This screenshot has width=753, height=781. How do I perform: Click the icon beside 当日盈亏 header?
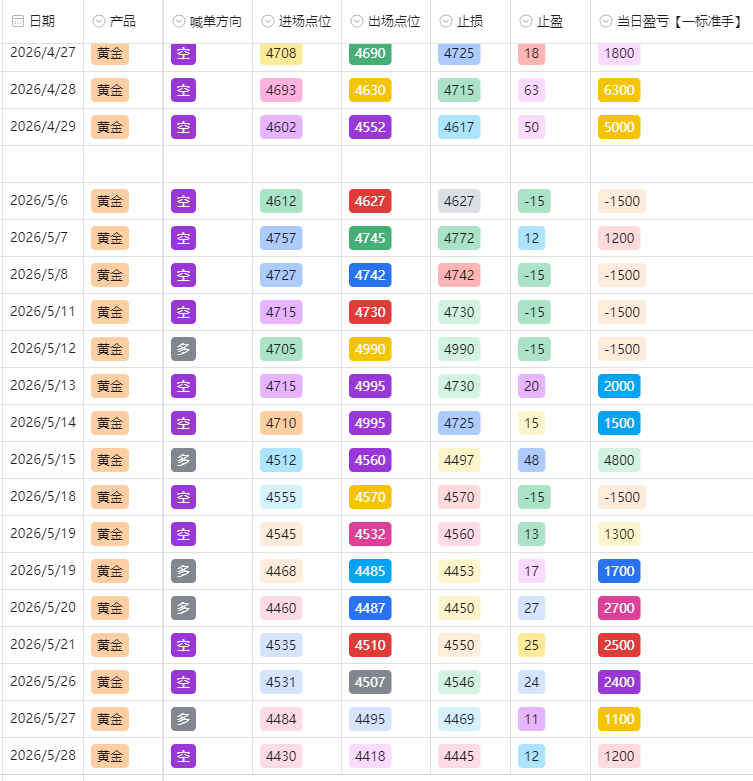[x=606, y=21]
